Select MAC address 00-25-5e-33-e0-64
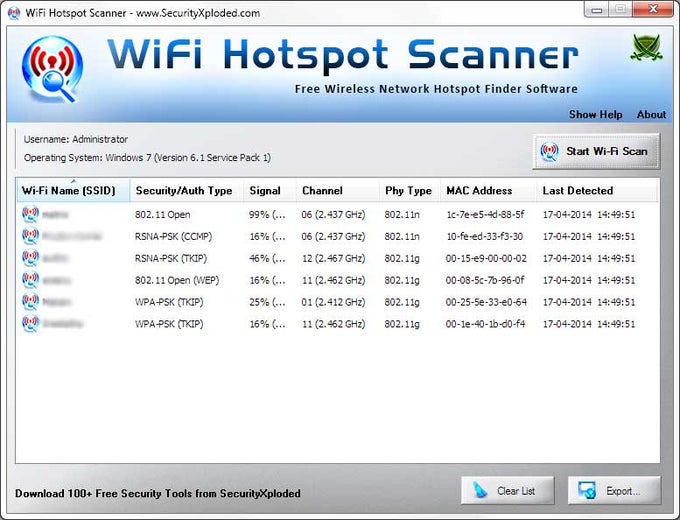Image resolution: width=680 pixels, height=520 pixels. click(486, 302)
